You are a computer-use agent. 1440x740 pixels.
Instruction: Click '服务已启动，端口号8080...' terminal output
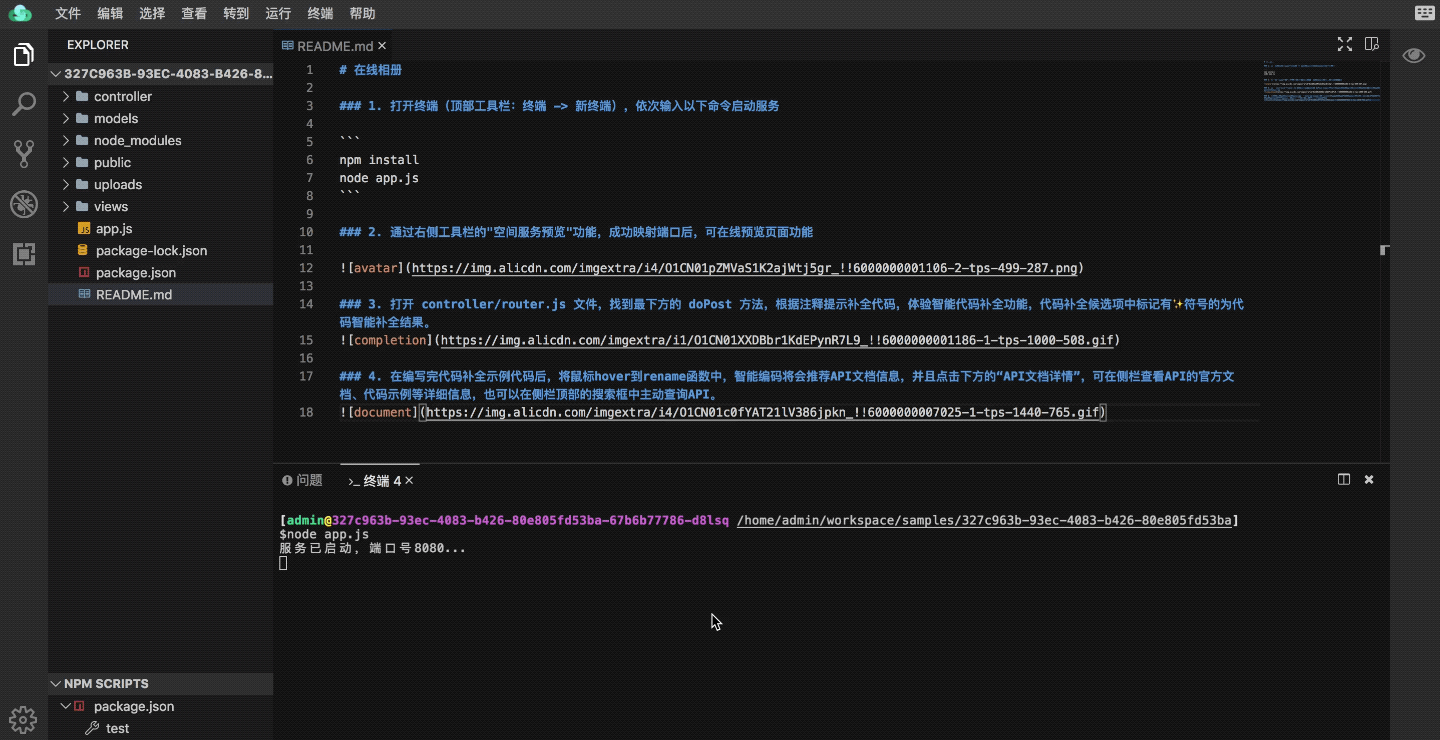(x=373, y=548)
